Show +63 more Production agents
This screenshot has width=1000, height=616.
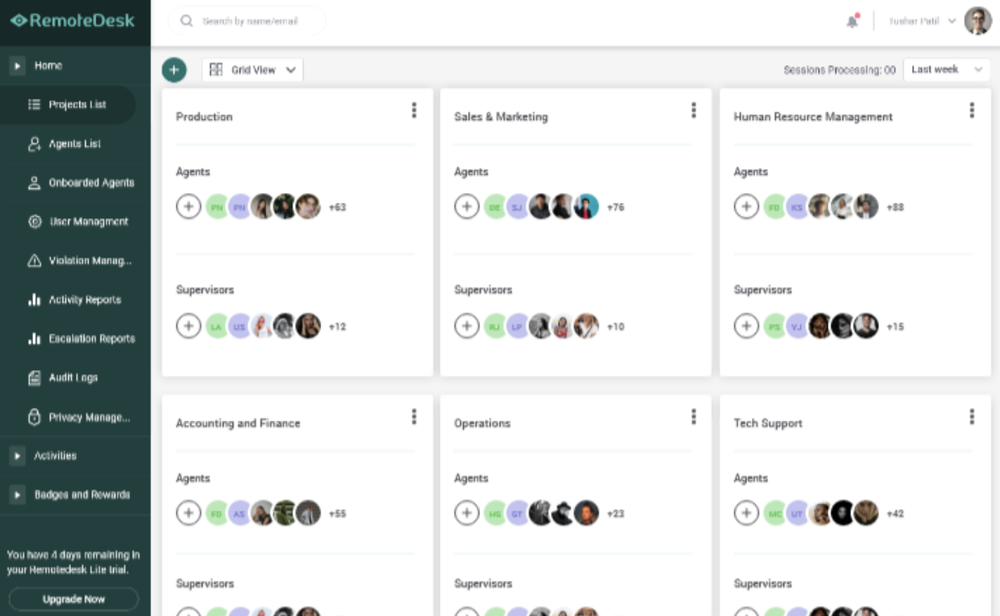[337, 208]
